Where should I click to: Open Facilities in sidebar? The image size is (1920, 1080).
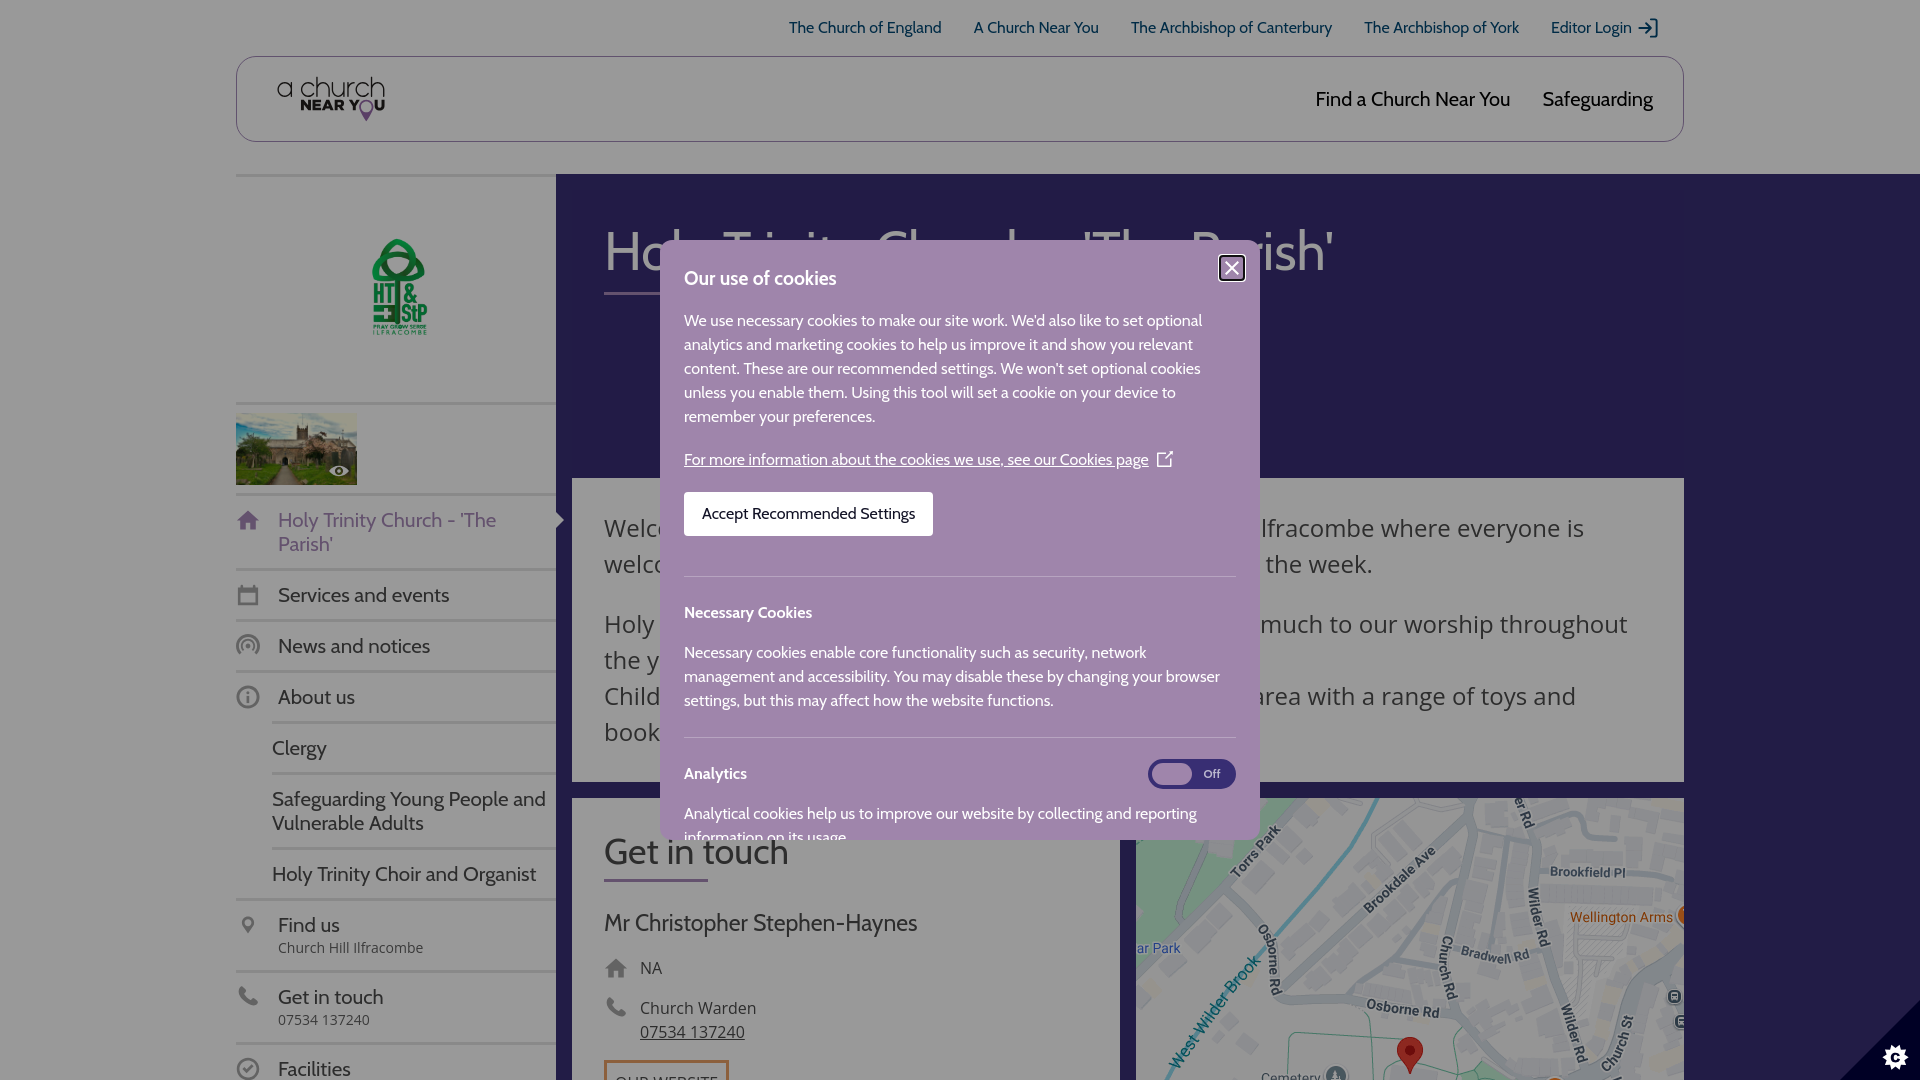click(314, 1068)
